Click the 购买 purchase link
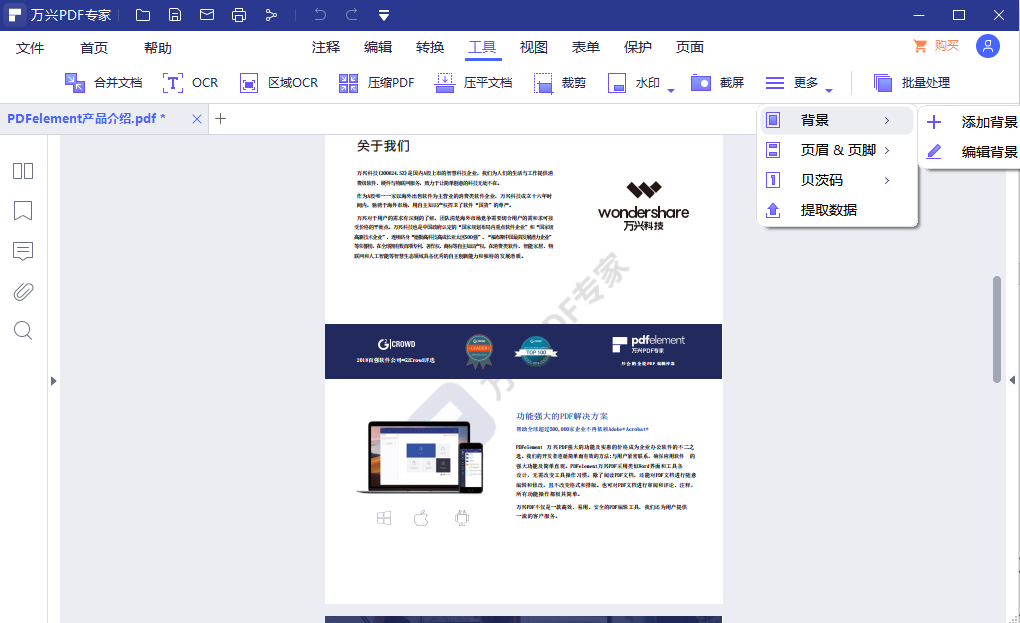 [936, 46]
